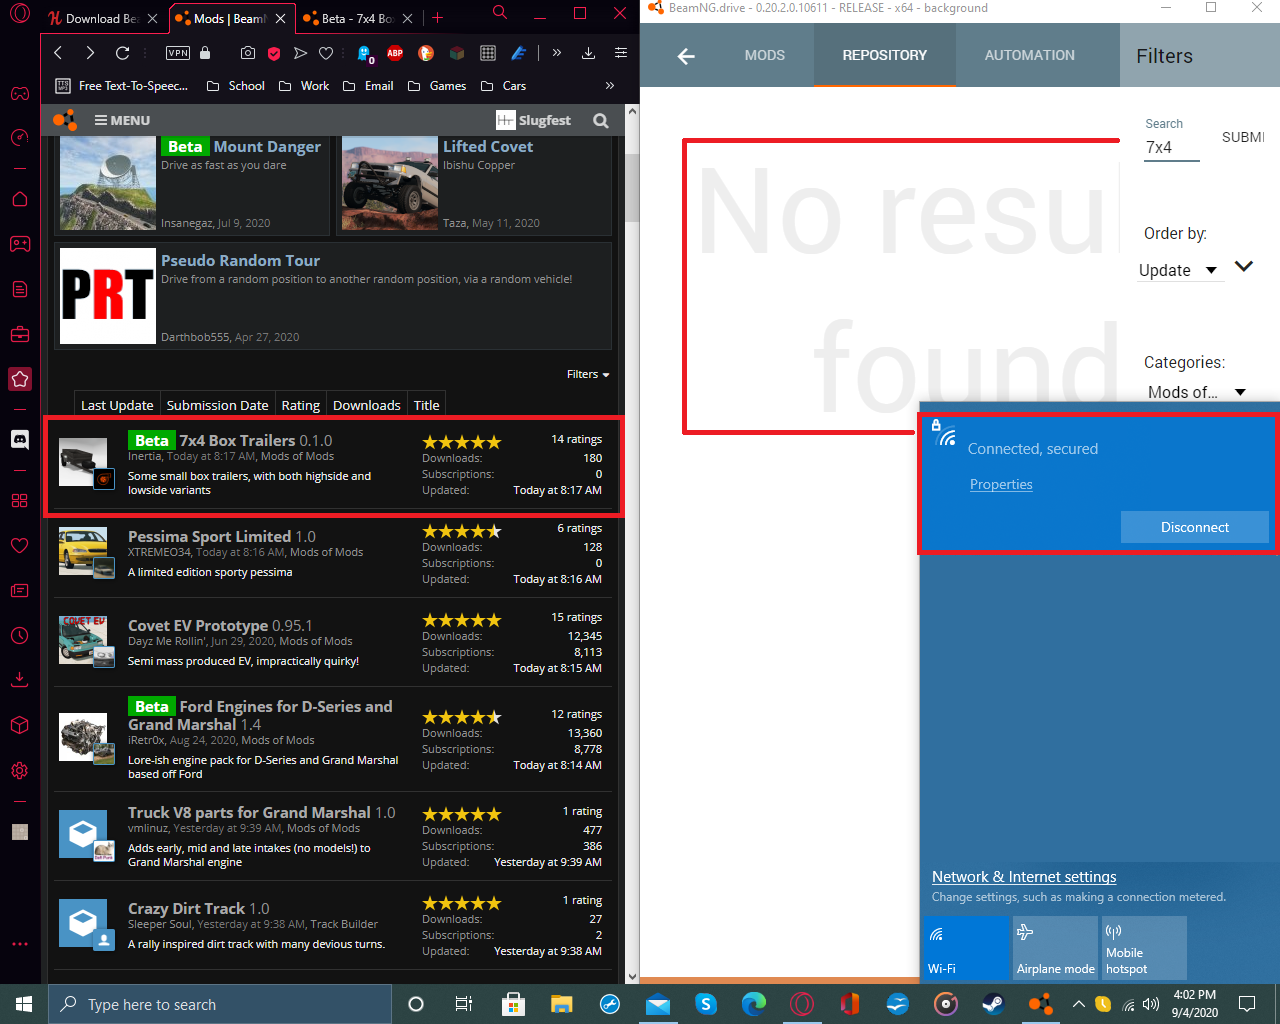The height and width of the screenshot is (1024, 1280).
Task: Reload the page in Opera
Action: coord(123,53)
